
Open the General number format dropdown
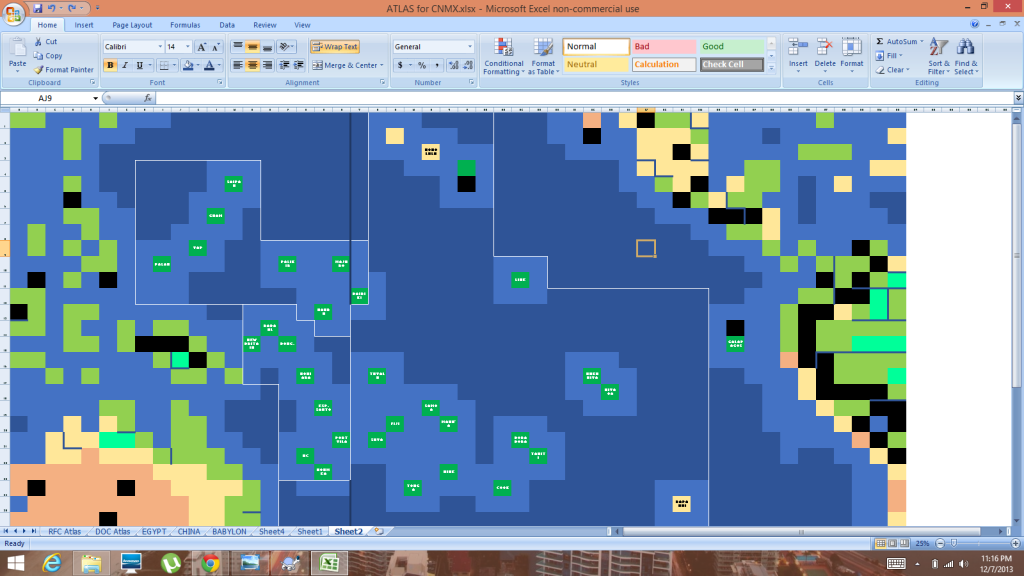pyautogui.click(x=470, y=47)
